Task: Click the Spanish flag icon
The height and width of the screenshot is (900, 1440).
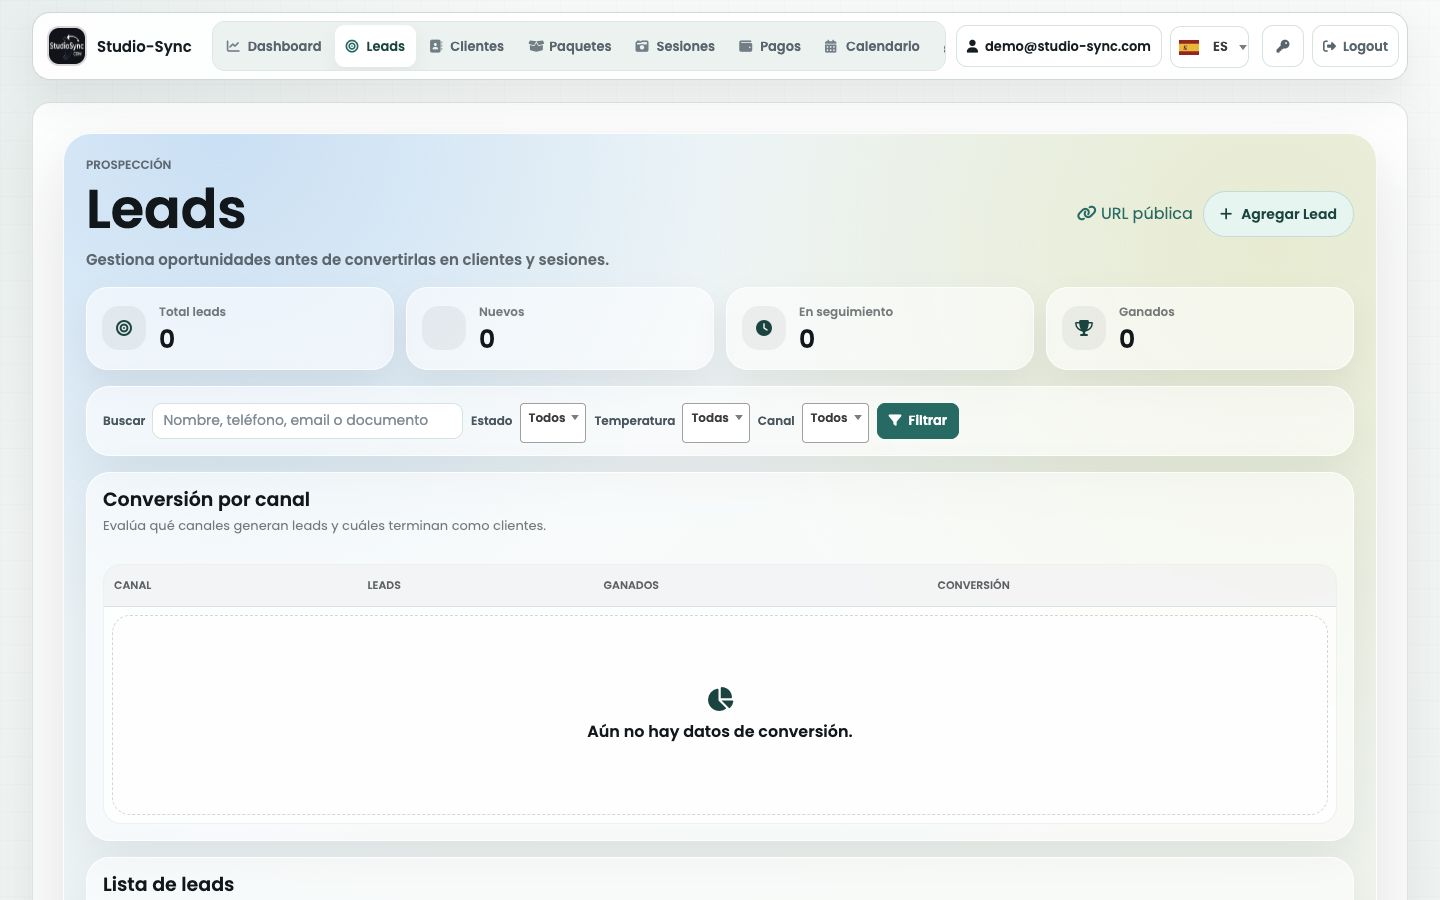Action: click(1189, 47)
